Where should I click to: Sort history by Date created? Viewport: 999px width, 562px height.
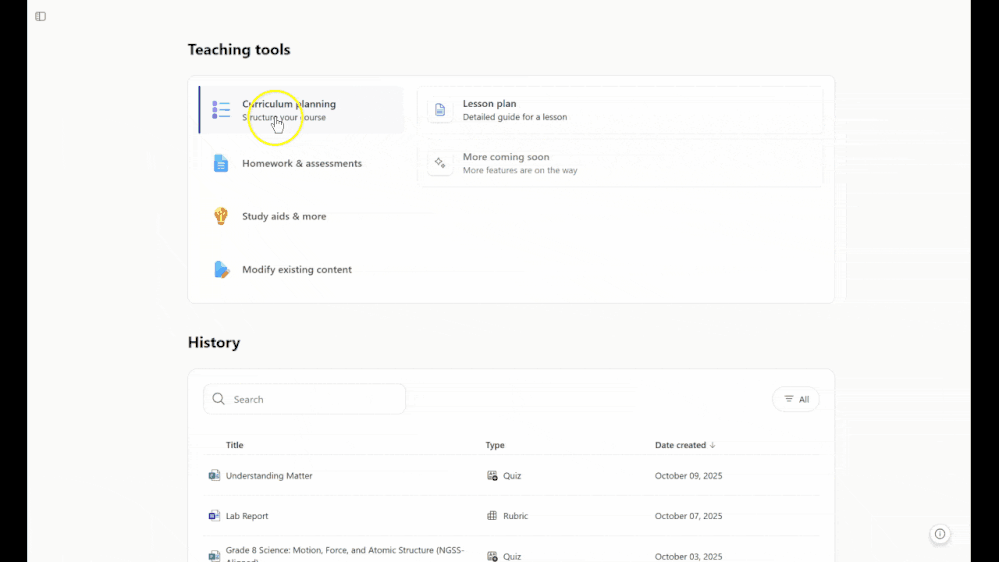685,445
